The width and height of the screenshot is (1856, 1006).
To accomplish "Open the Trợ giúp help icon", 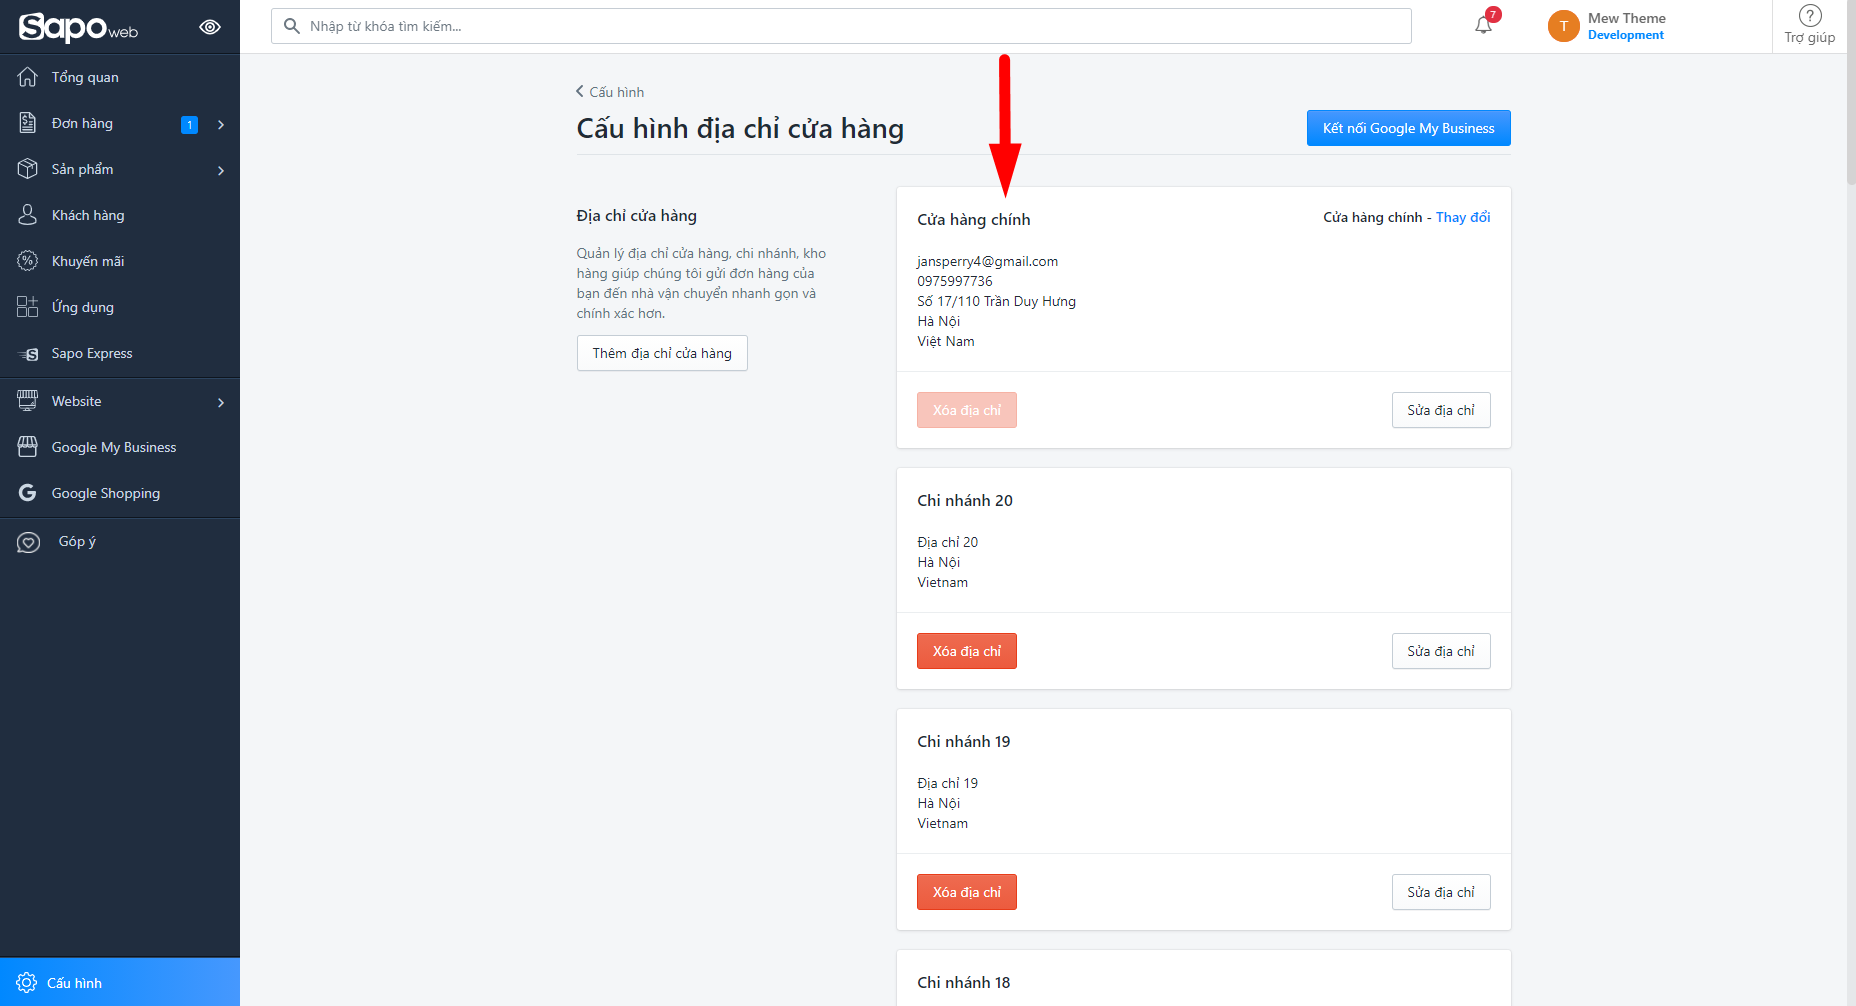I will coord(1810,16).
